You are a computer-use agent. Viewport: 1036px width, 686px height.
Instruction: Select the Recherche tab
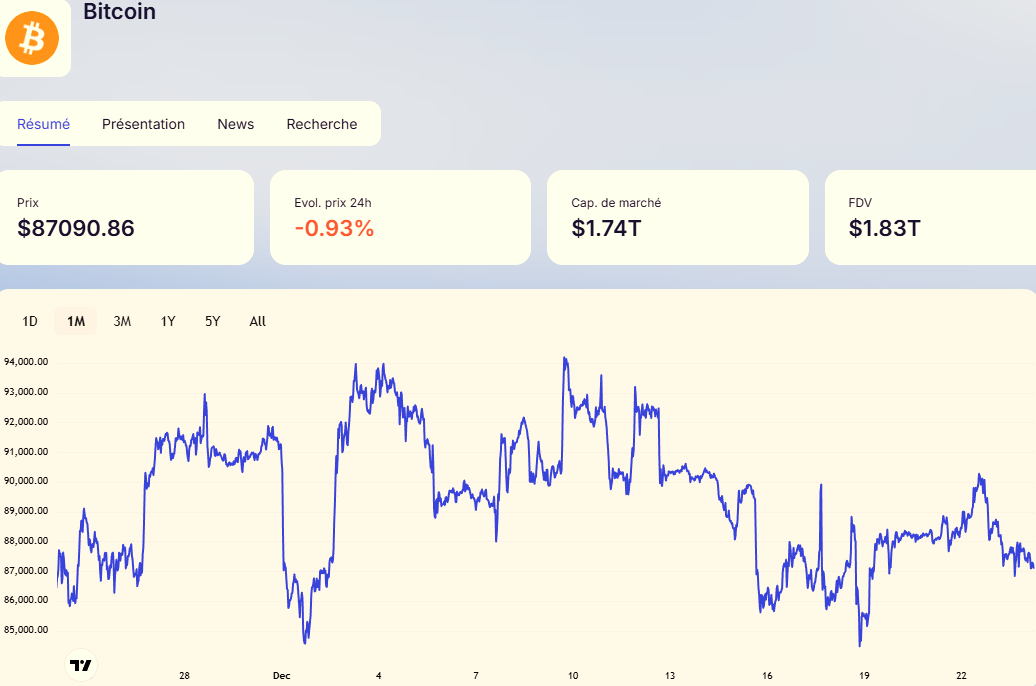[321, 124]
